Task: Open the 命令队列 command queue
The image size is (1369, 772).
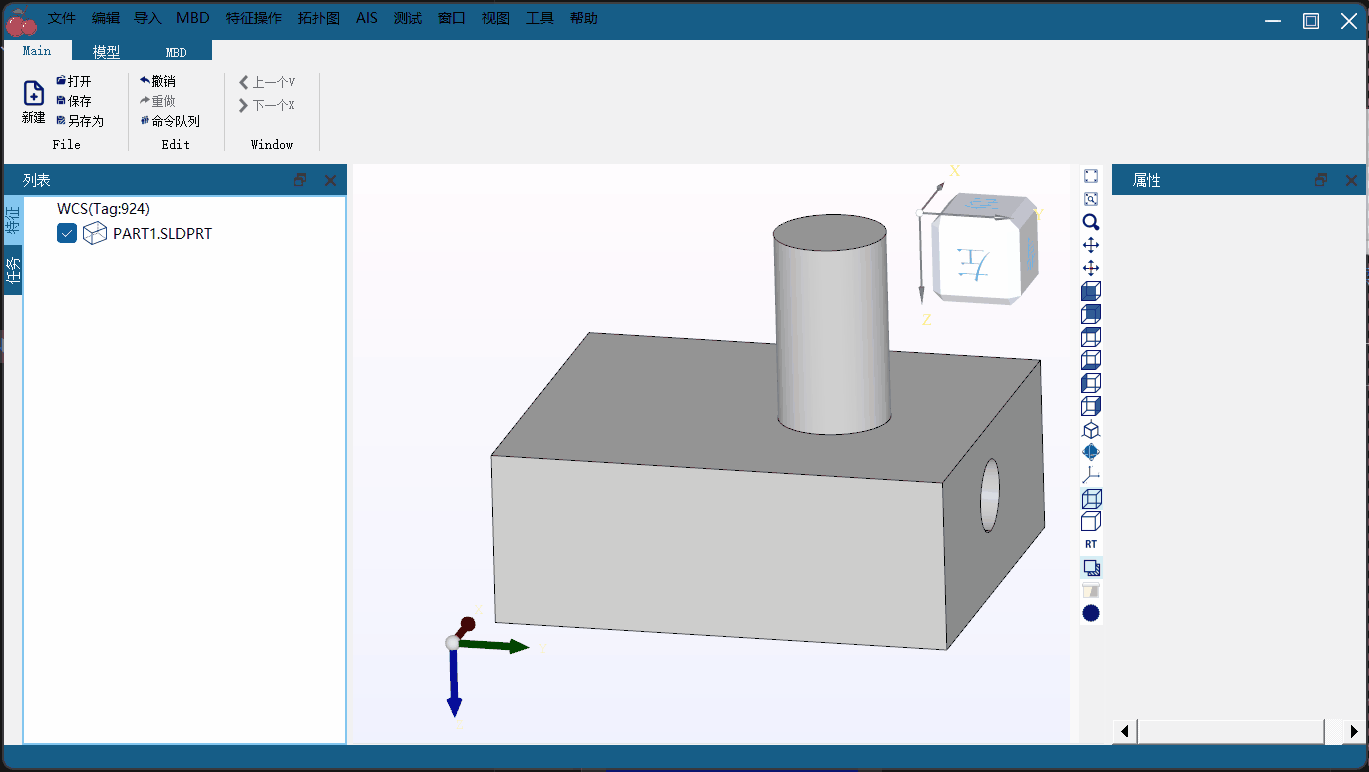Action: pyautogui.click(x=170, y=121)
